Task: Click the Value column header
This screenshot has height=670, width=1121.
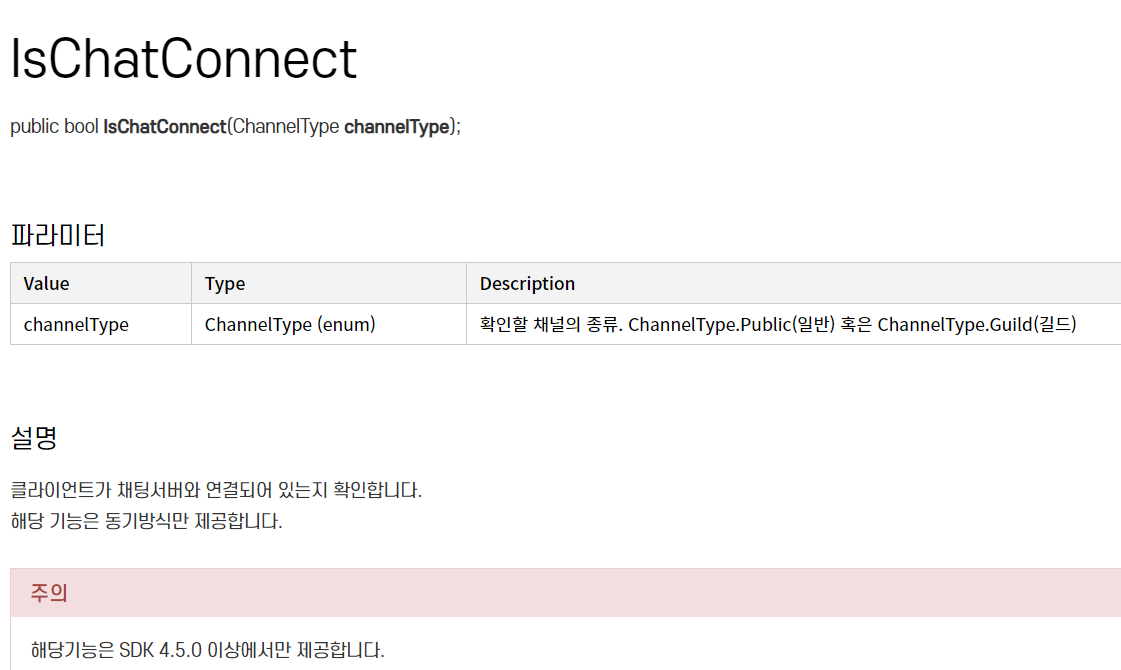Action: pos(46,284)
